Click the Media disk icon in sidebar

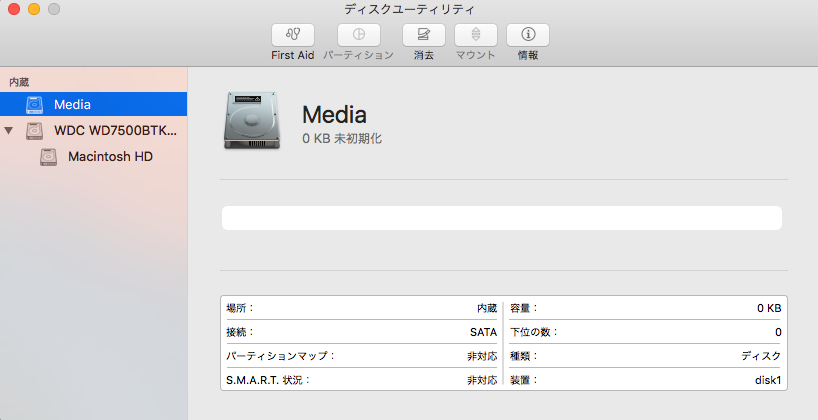(35, 104)
